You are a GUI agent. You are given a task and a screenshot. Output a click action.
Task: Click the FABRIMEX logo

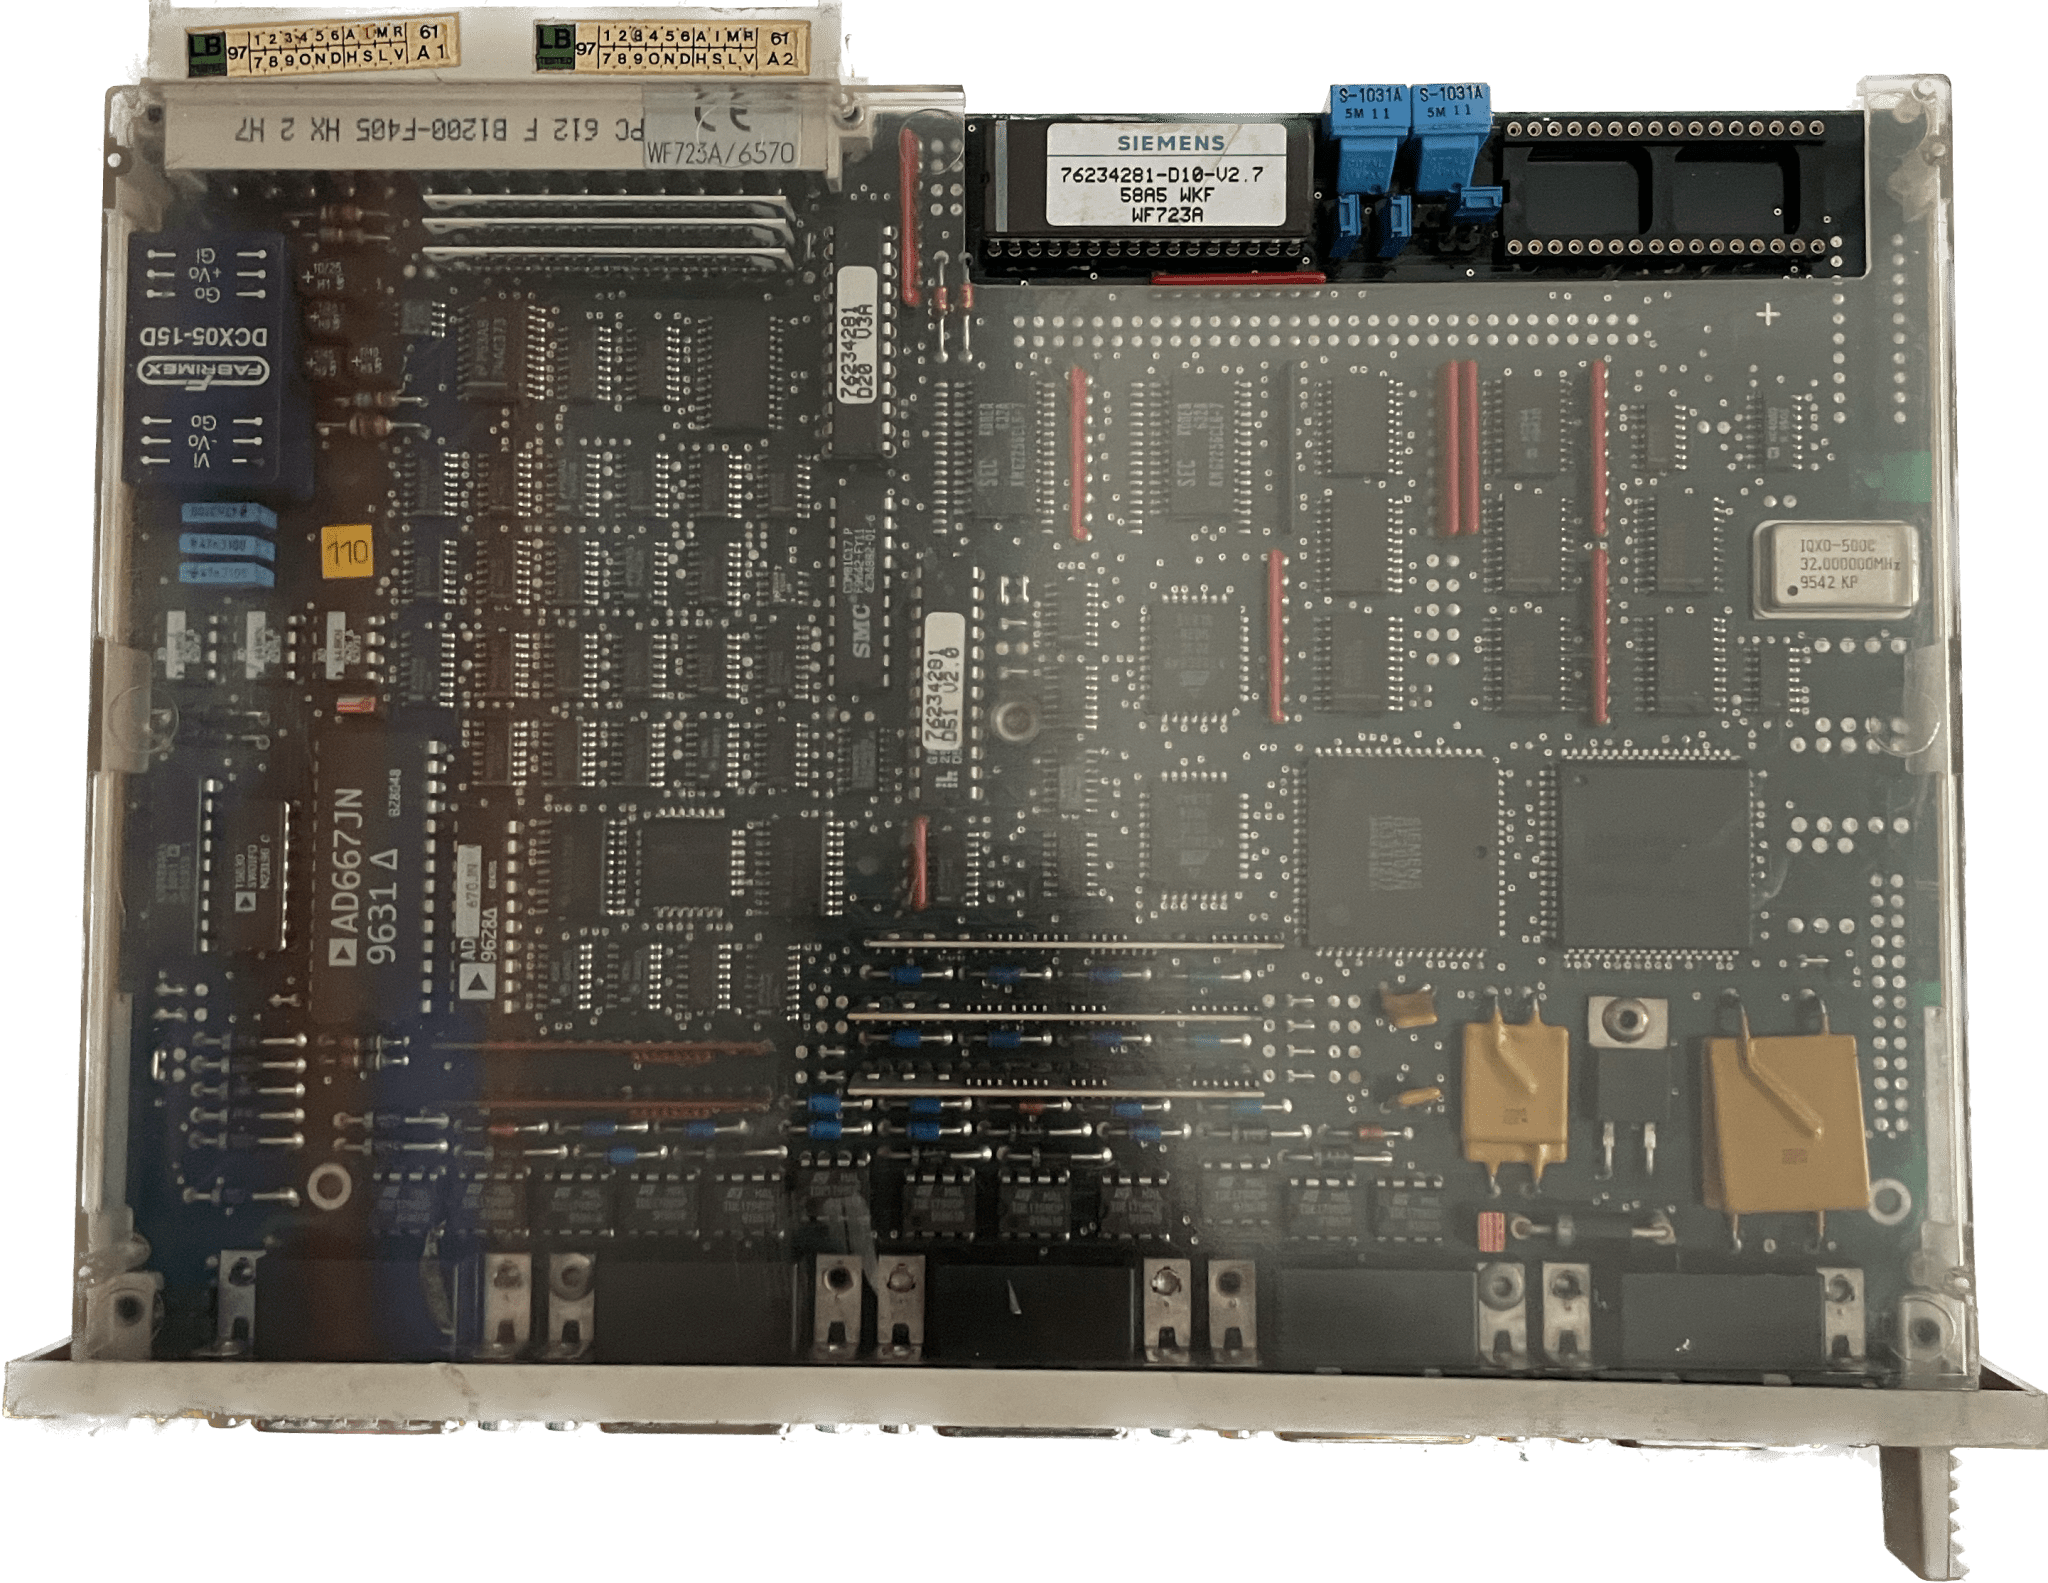[x=203, y=371]
